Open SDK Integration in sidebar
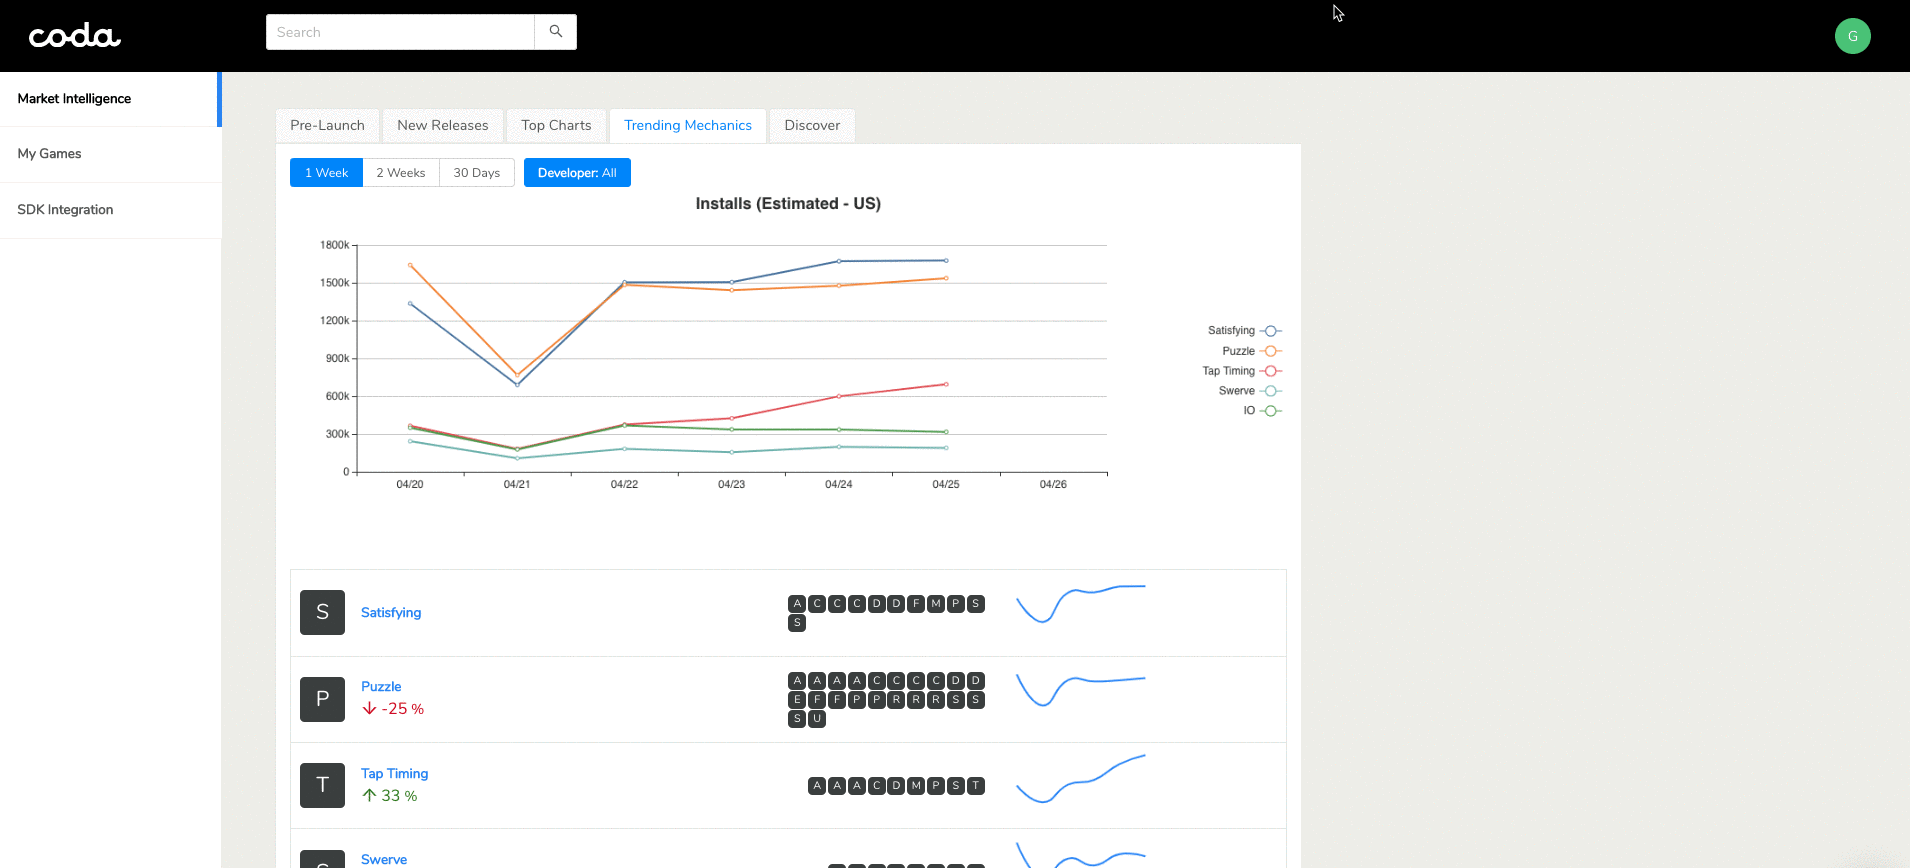Viewport: 1910px width, 868px height. tap(110, 210)
